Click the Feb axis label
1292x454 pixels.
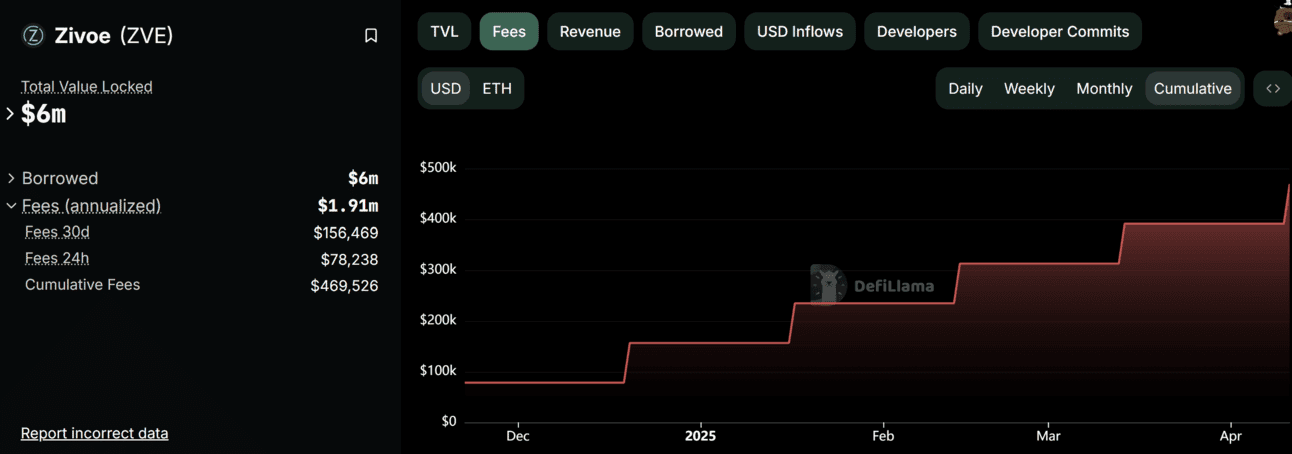tap(883, 437)
